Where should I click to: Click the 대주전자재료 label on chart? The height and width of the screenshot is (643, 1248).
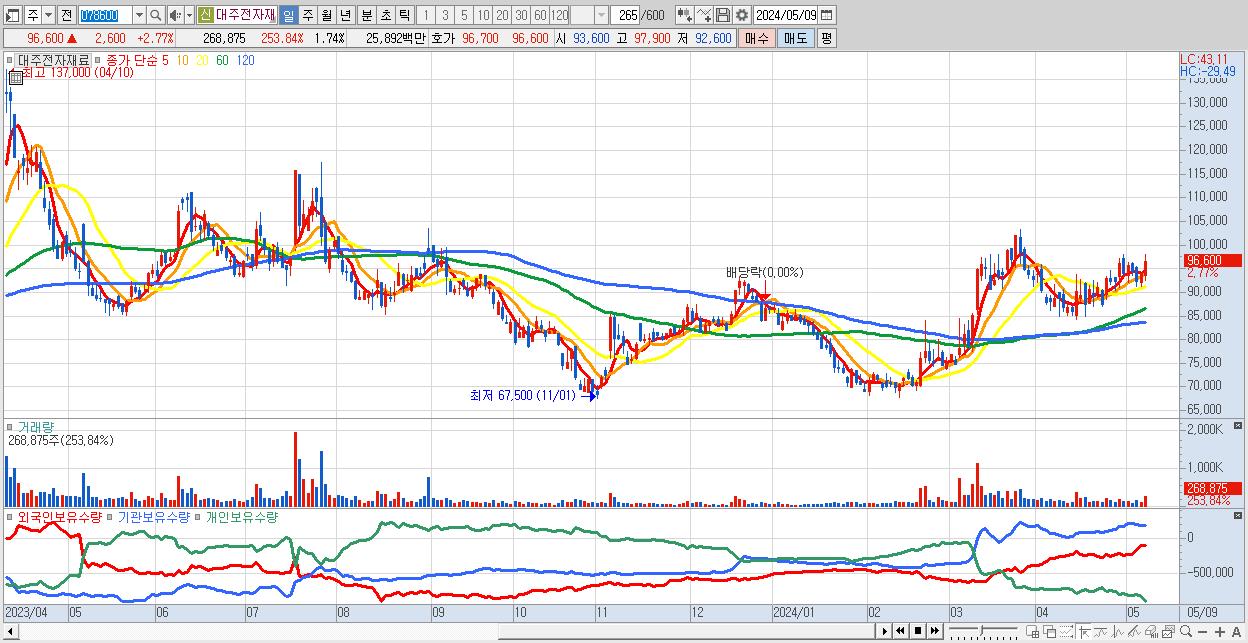tap(54, 60)
